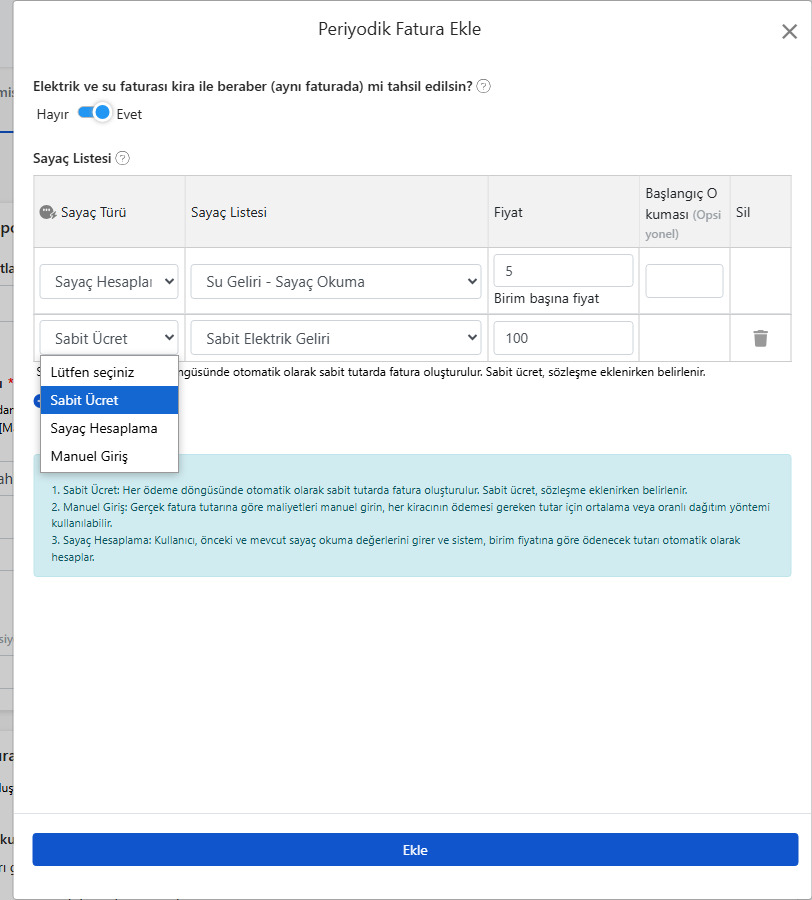Click the Periyodik Fatura Ekle title
This screenshot has width=812, height=900.
399,29
